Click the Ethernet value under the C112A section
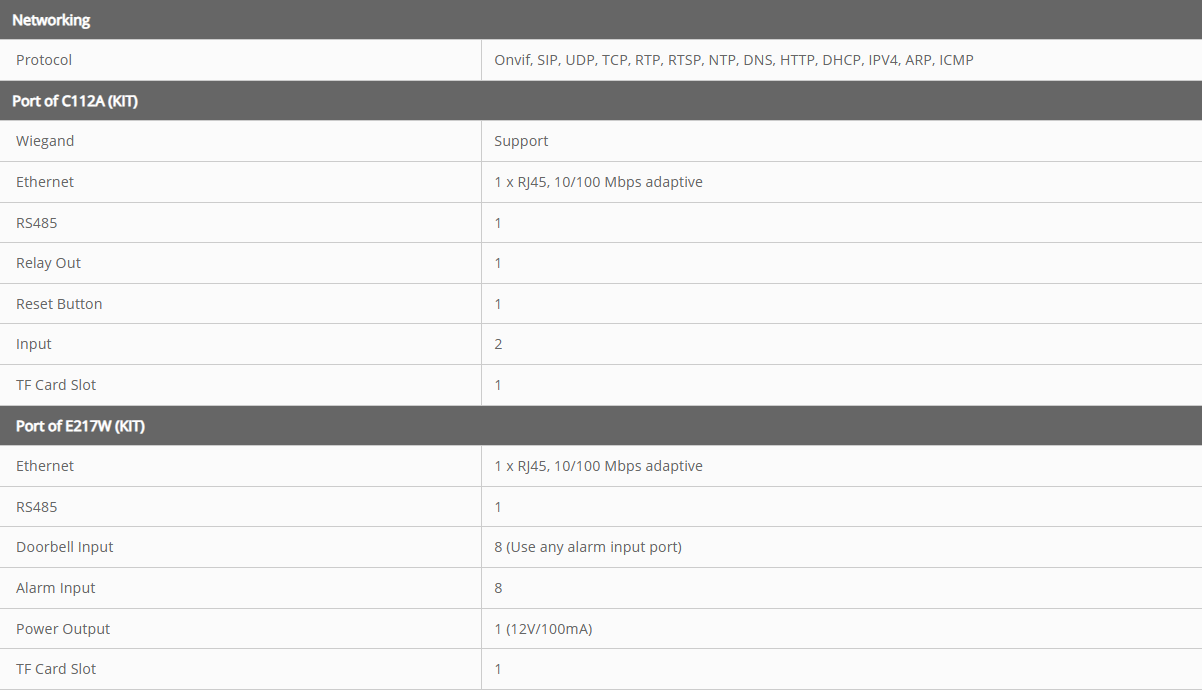Image resolution: width=1202 pixels, height=690 pixels. [x=598, y=182]
